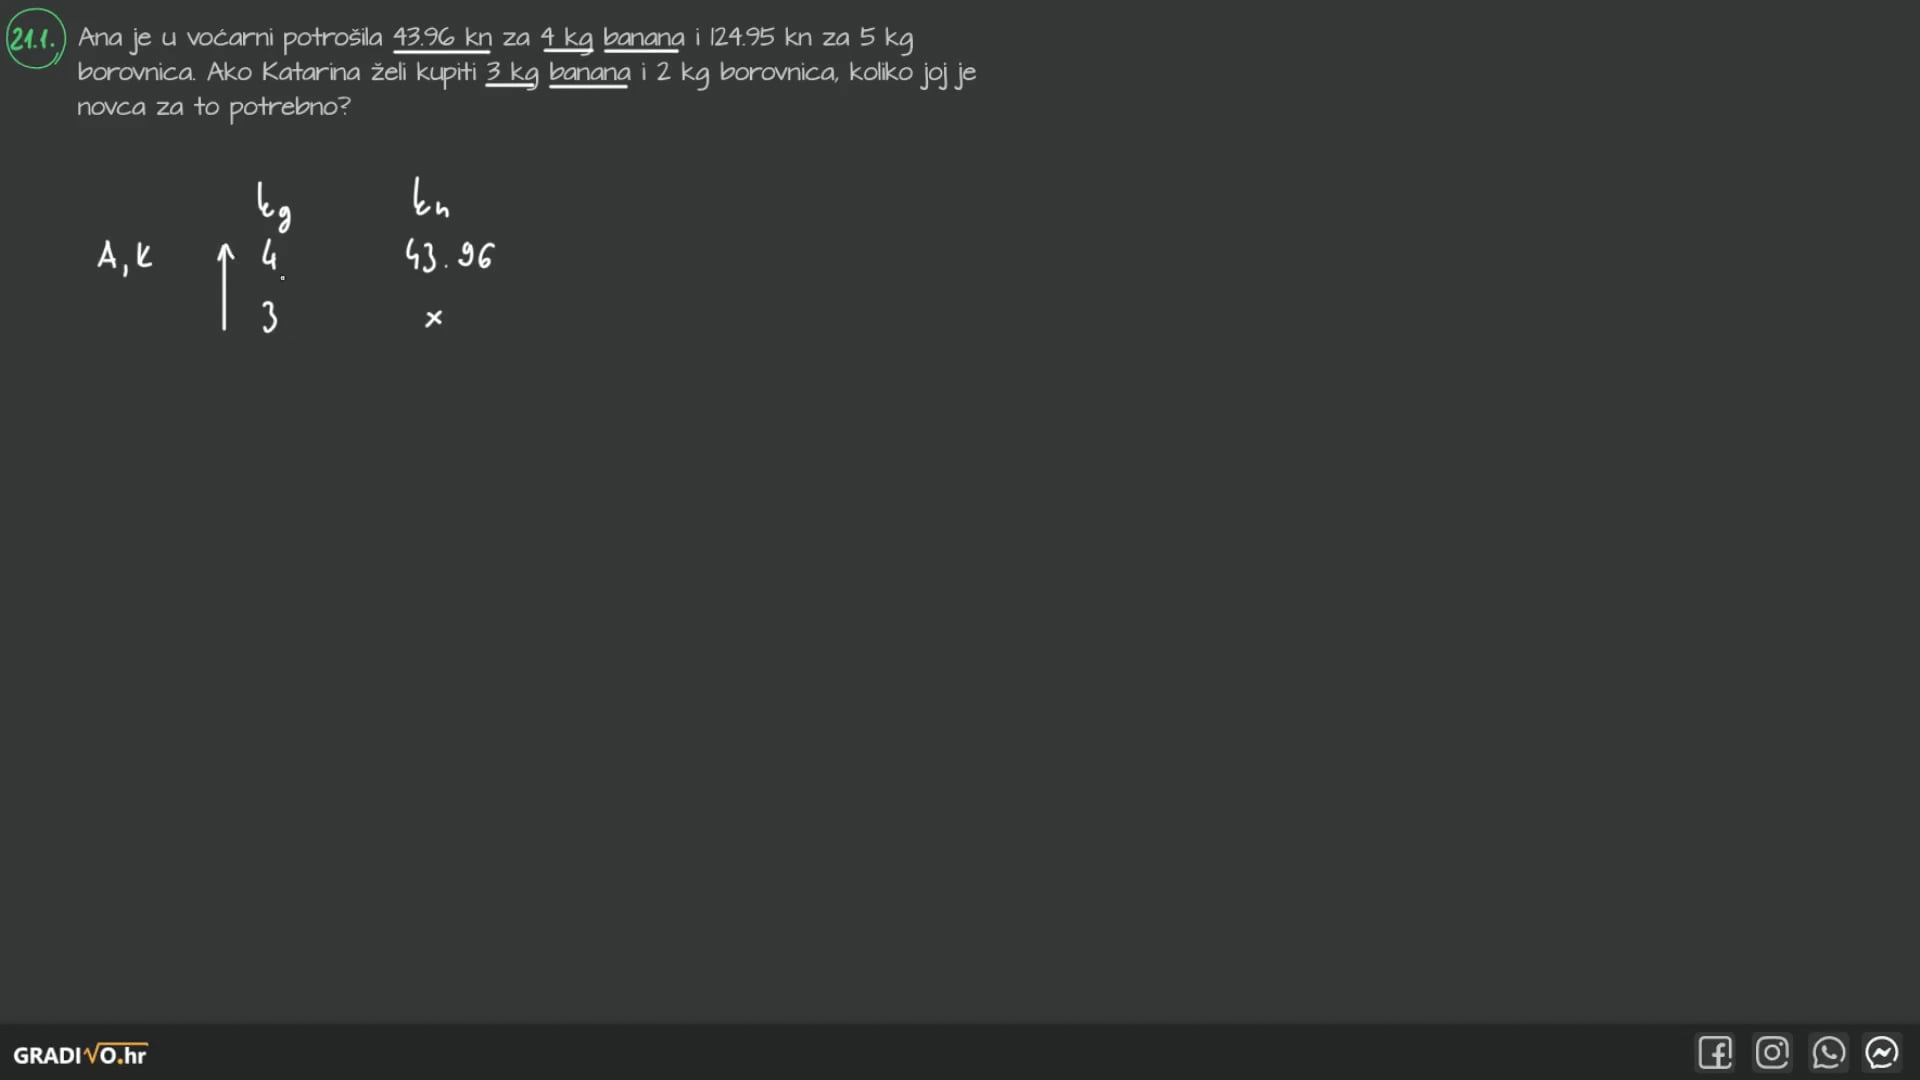Click the underlined 43.96 kn in problem text
The width and height of the screenshot is (1920, 1080).
(x=442, y=38)
